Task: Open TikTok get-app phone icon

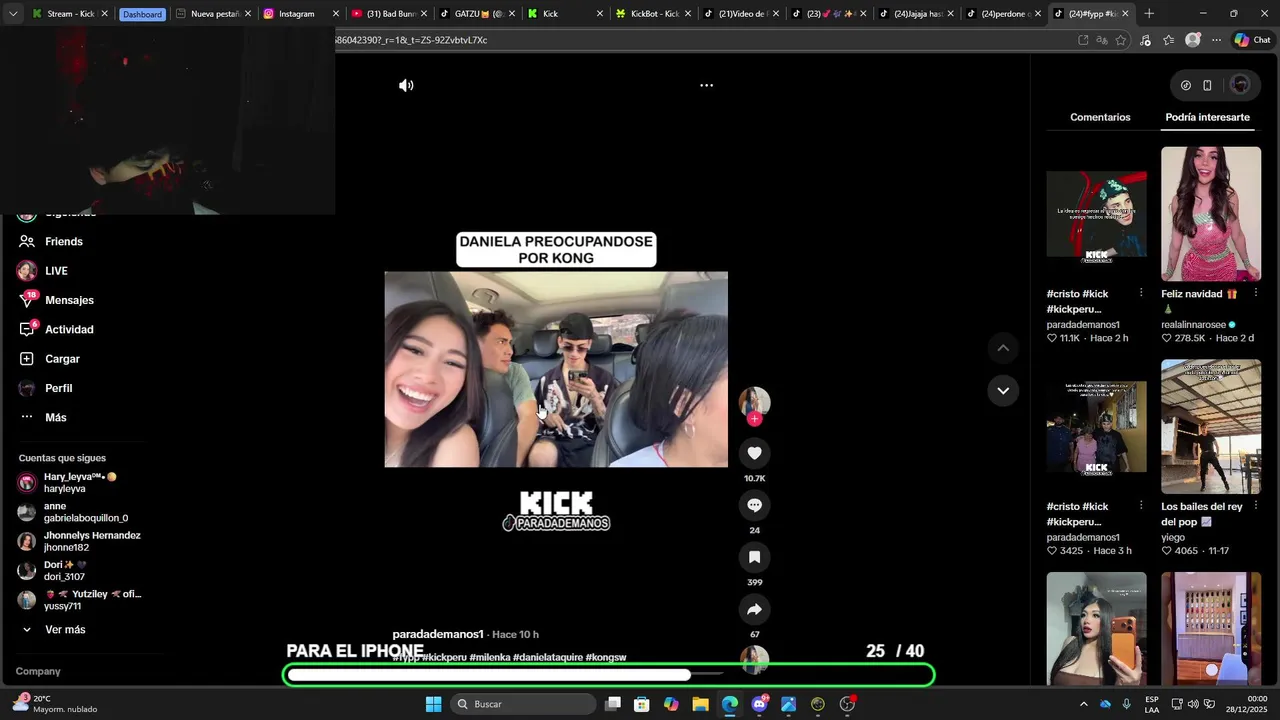Action: (1207, 85)
